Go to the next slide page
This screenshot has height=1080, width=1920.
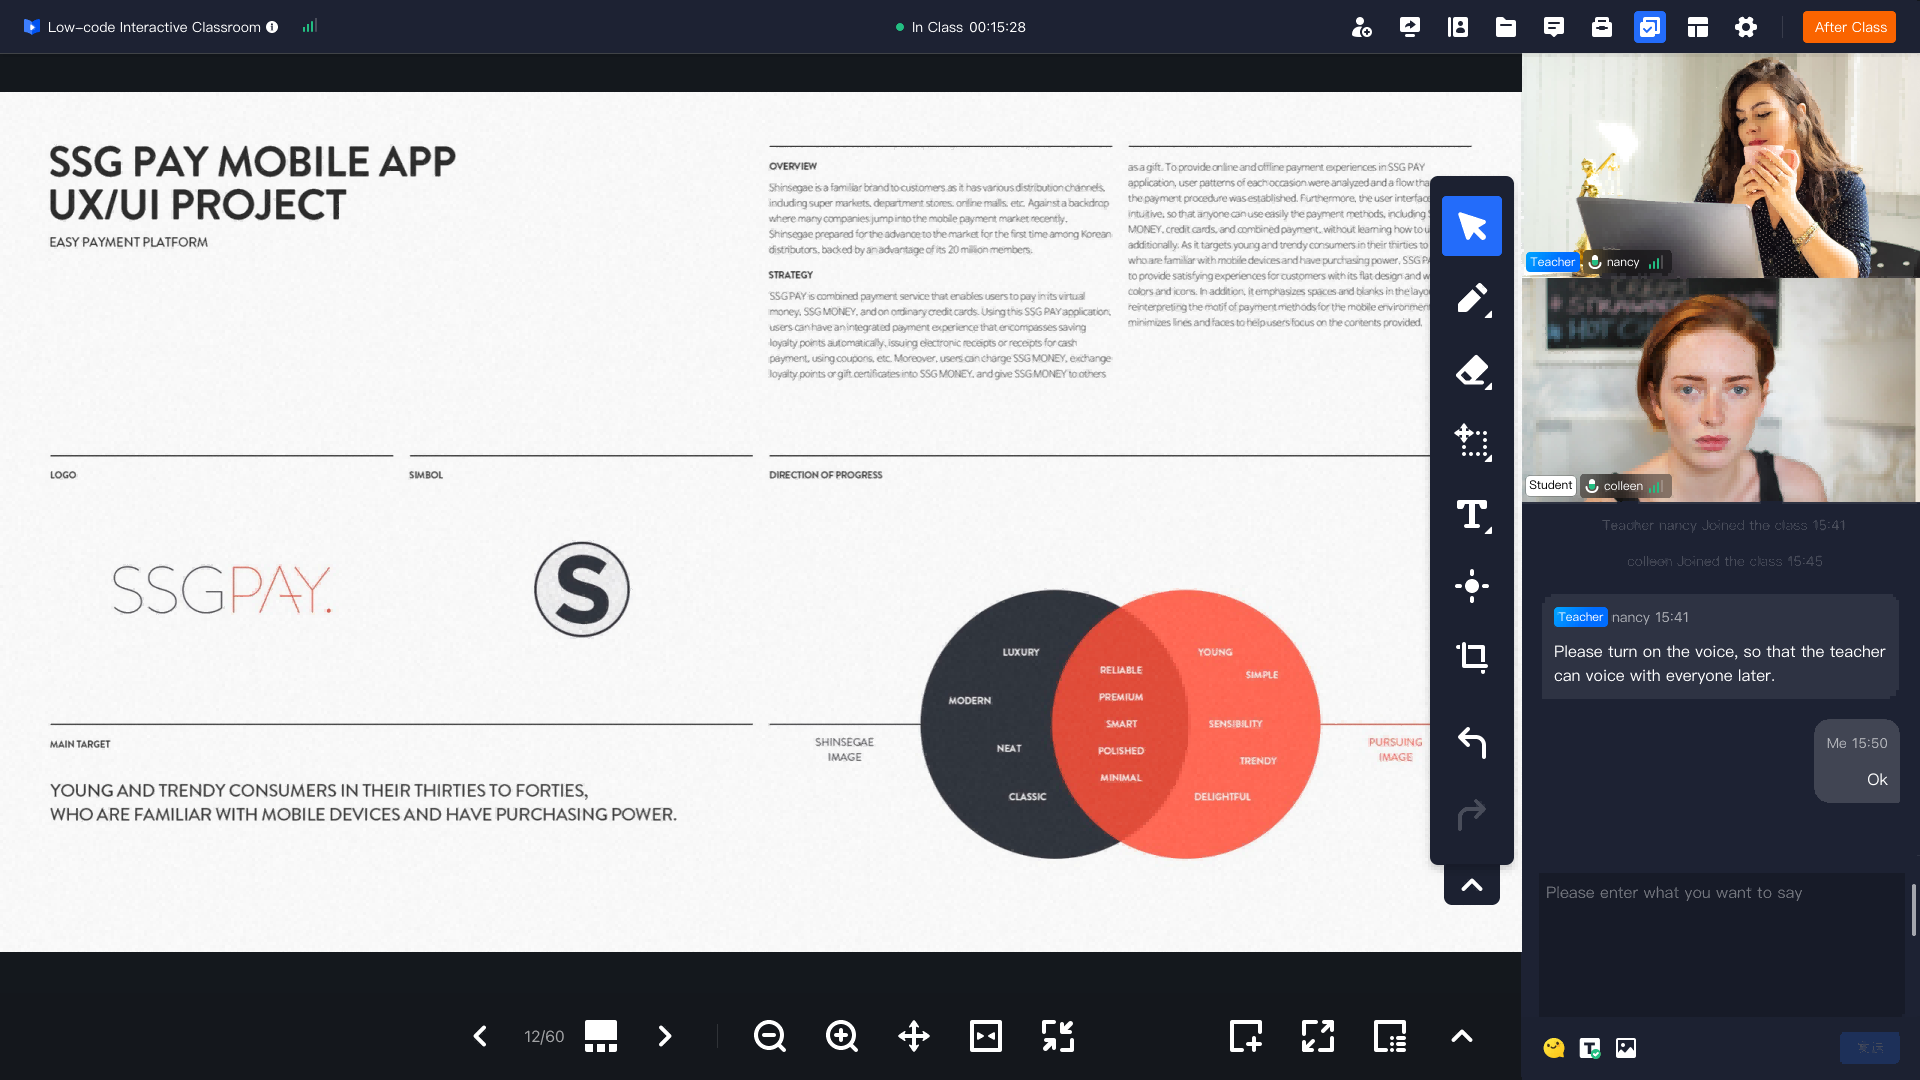click(x=665, y=1036)
